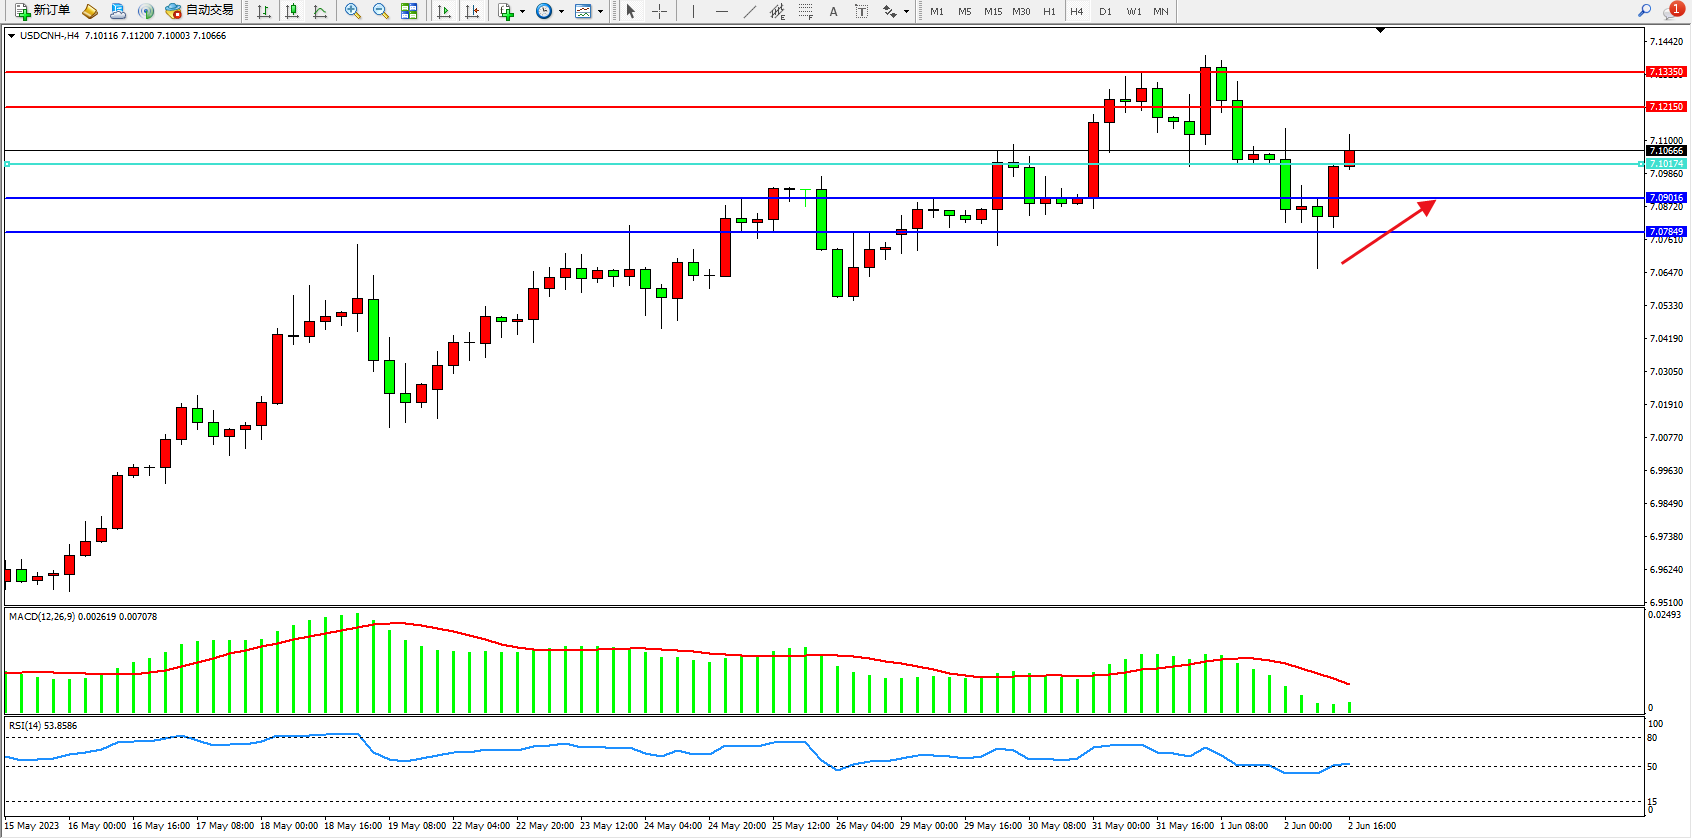
Task: Tile chart windows using the grid icon
Action: [x=409, y=11]
